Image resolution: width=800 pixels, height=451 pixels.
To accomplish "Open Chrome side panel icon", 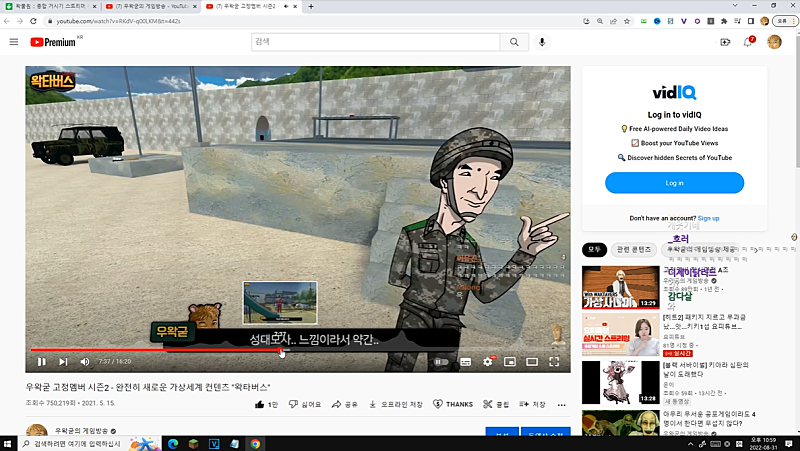I will tap(751, 21).
